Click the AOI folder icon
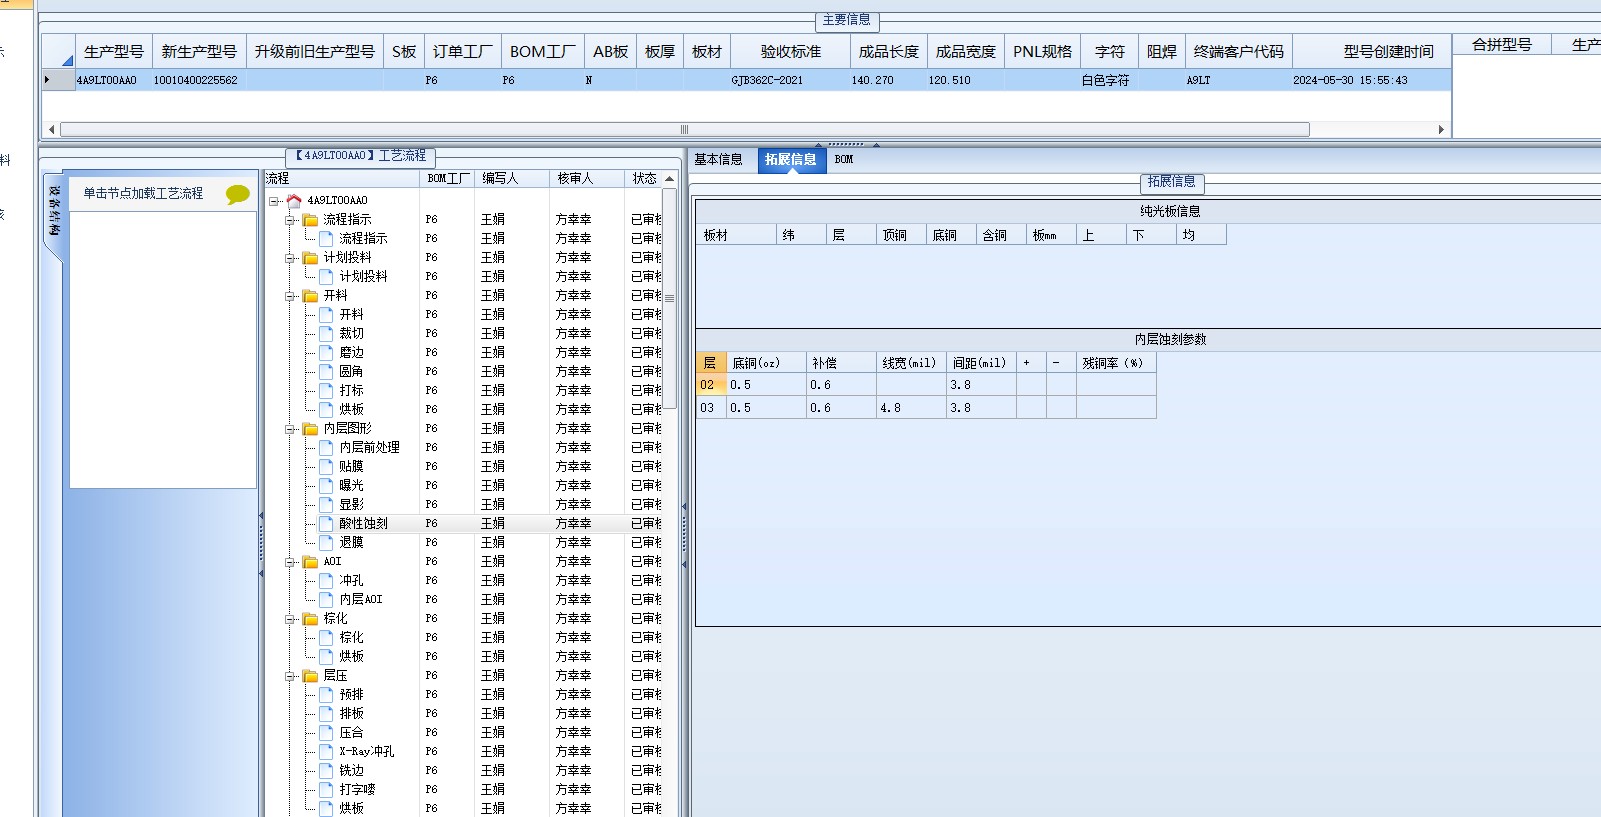 (x=310, y=561)
